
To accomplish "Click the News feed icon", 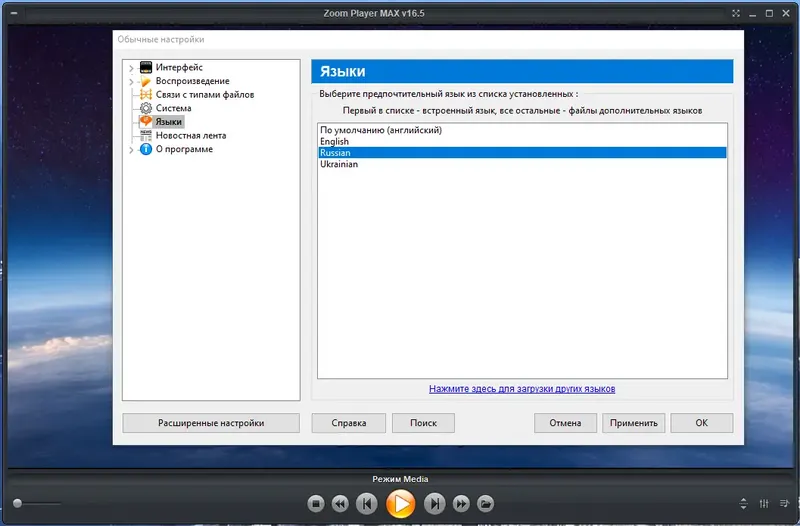I will tap(146, 135).
